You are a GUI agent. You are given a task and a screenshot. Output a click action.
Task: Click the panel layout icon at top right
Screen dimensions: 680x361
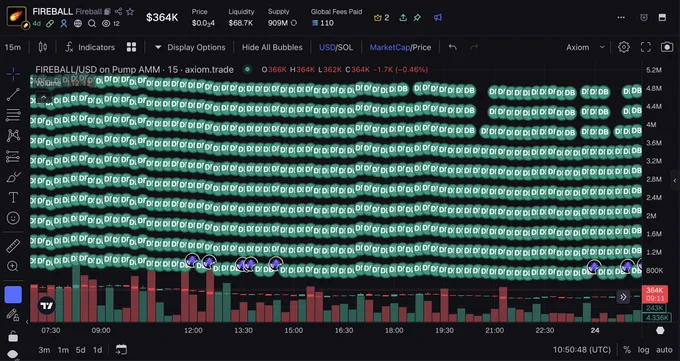662,17
